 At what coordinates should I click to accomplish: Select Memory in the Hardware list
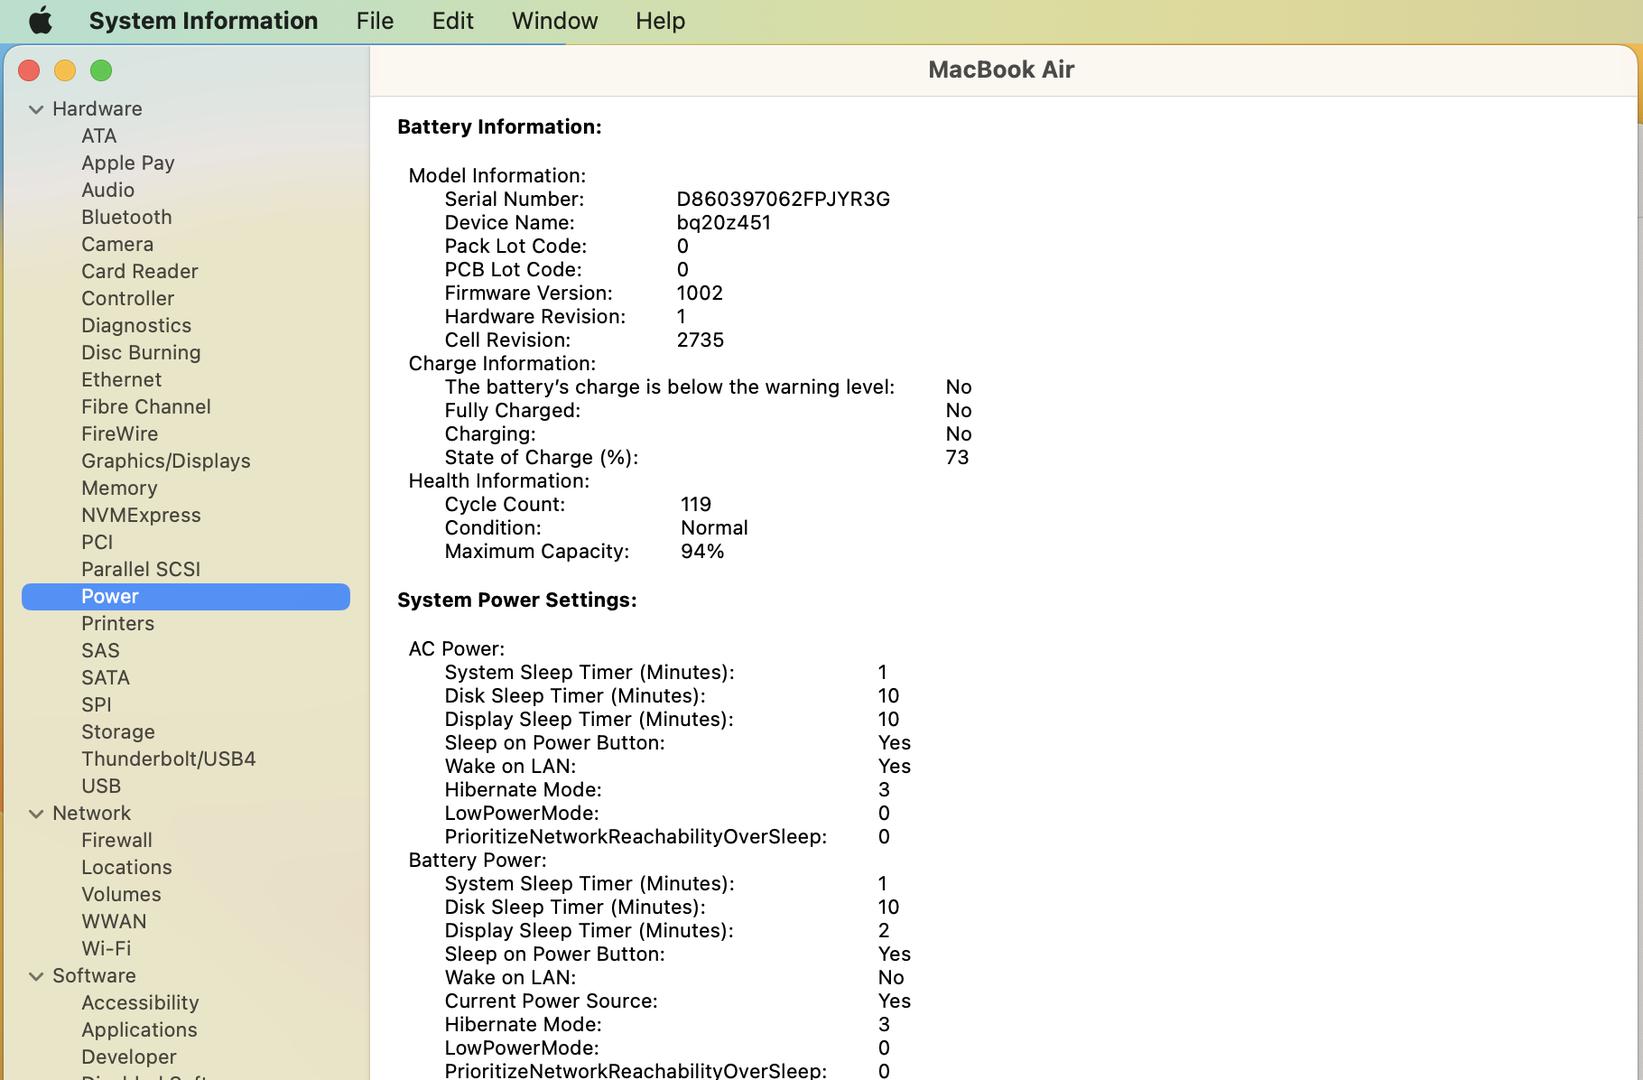coord(119,488)
